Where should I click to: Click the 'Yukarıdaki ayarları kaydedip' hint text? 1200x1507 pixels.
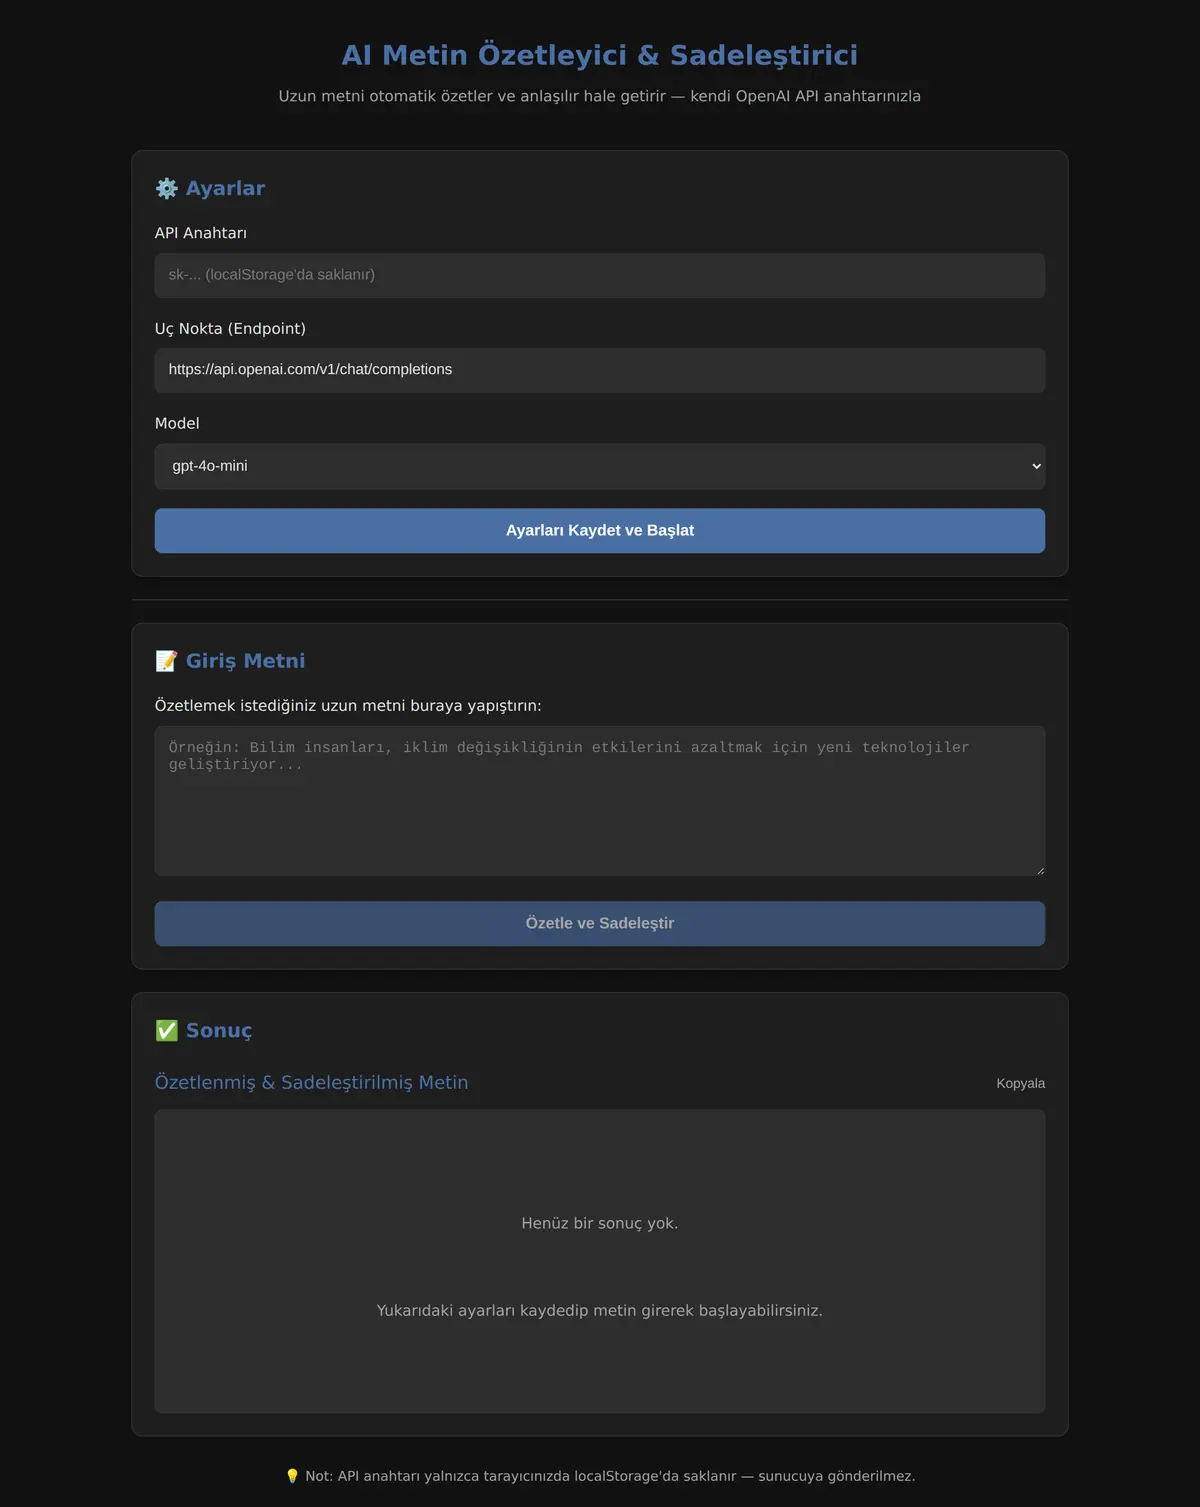click(x=600, y=1311)
